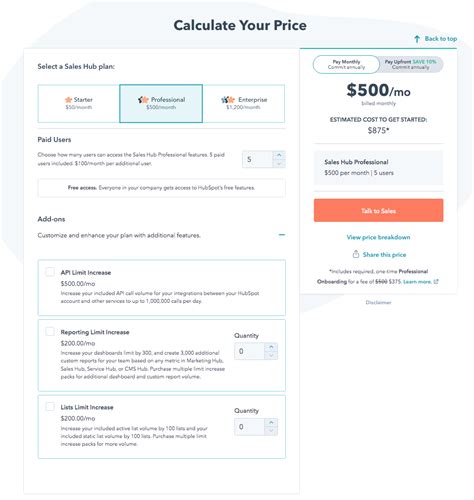Click the Share this price icon
The image size is (474, 500).
pyautogui.click(x=356, y=254)
